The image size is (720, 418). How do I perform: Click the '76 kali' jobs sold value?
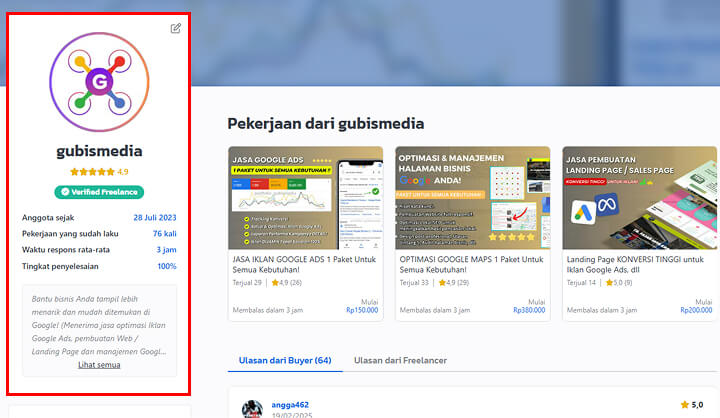[x=164, y=234]
